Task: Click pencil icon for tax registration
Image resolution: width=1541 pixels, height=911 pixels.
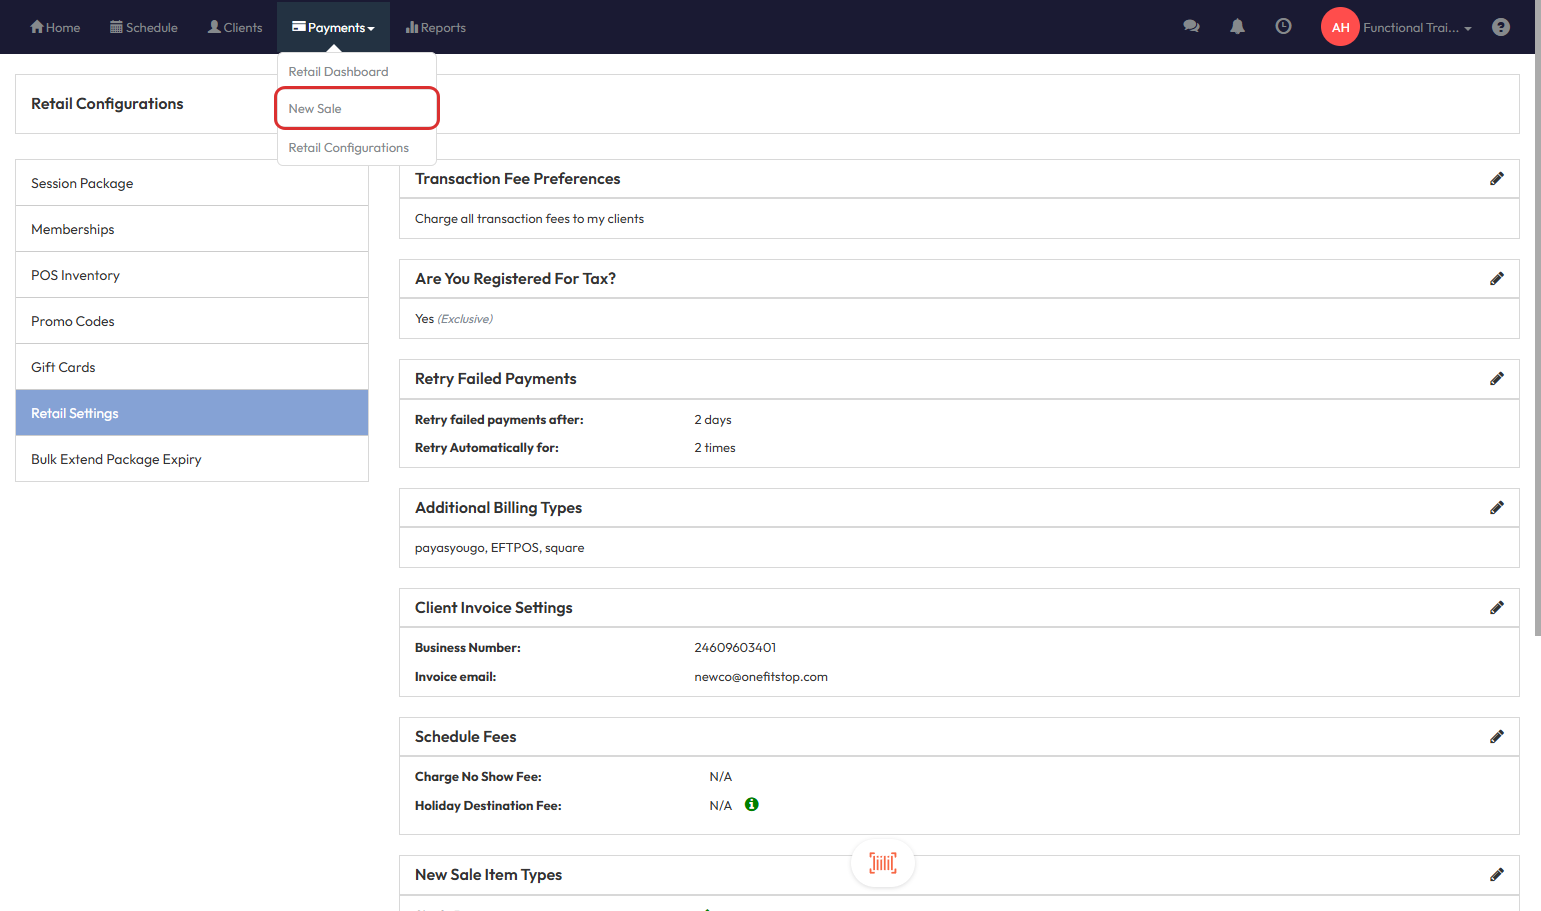Action: pos(1496,279)
